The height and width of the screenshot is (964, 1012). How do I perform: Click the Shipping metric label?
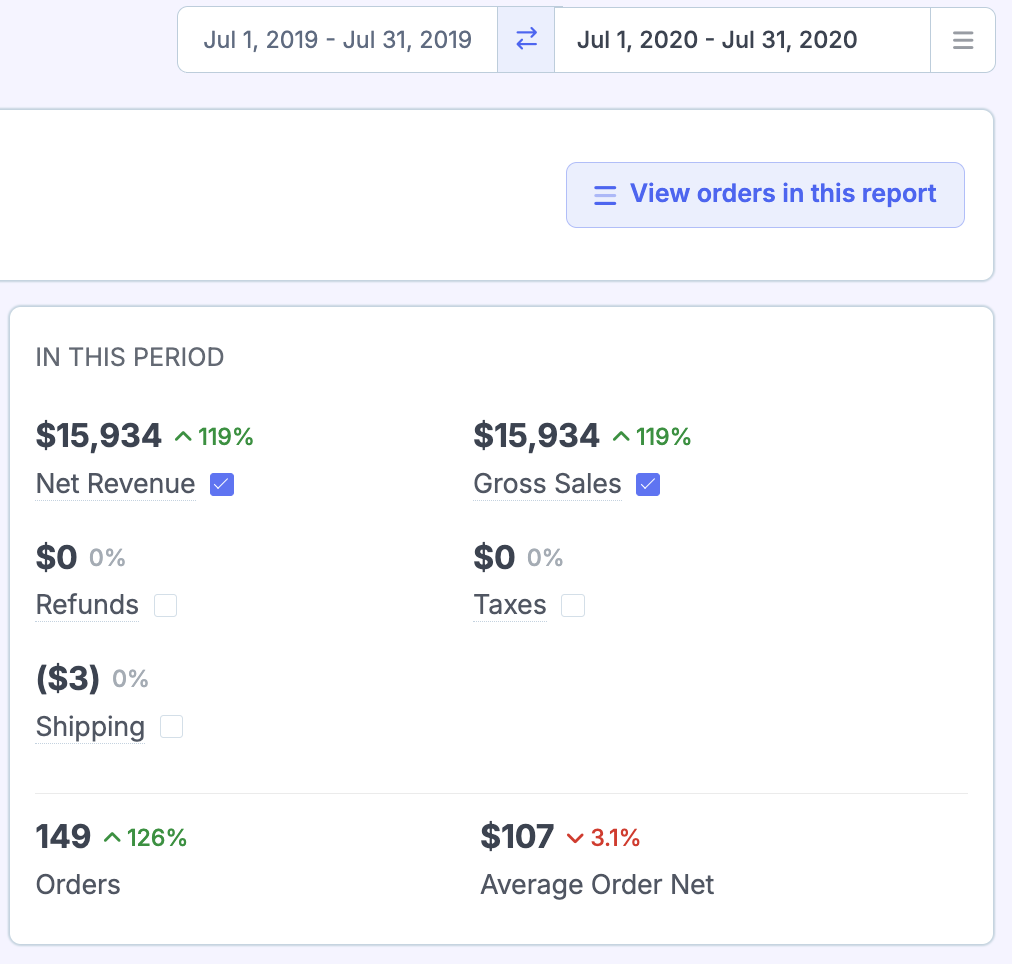[x=90, y=727]
